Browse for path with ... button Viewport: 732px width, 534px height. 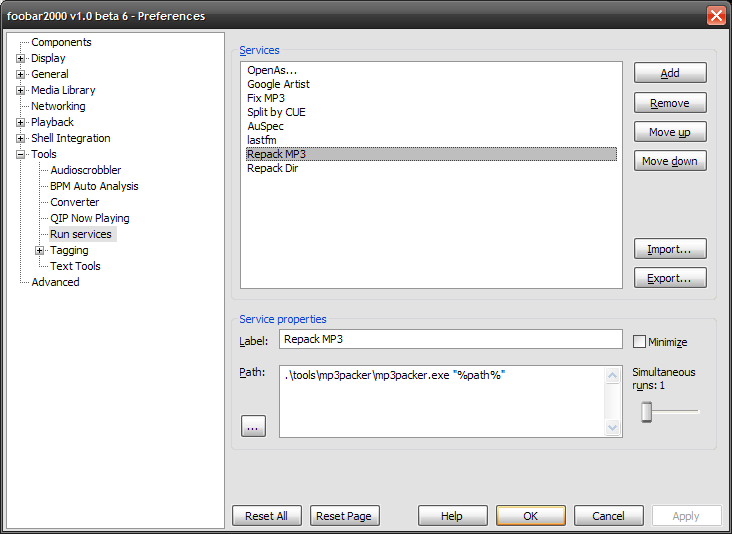coord(253,426)
